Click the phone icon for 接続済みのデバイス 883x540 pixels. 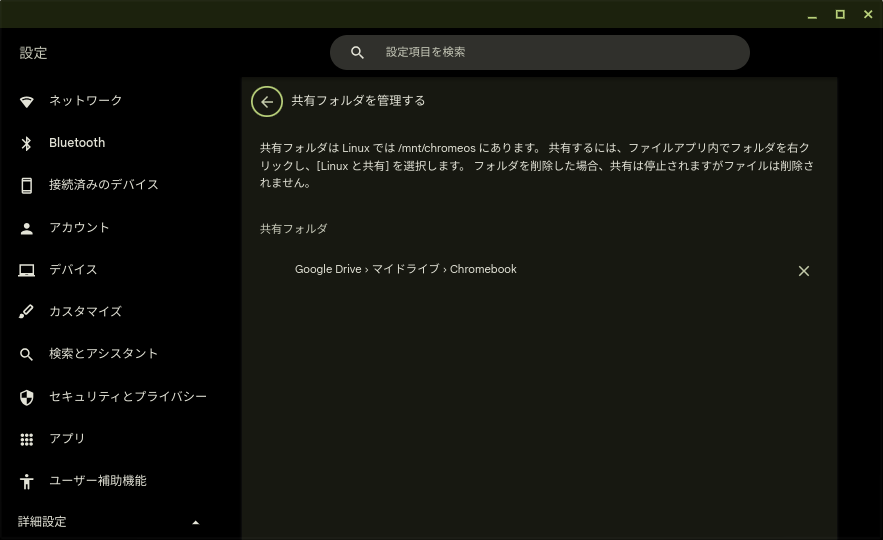coord(26,185)
